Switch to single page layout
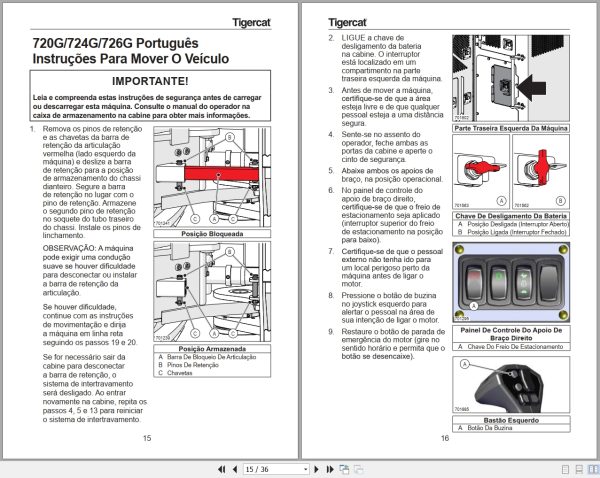 coord(565,470)
